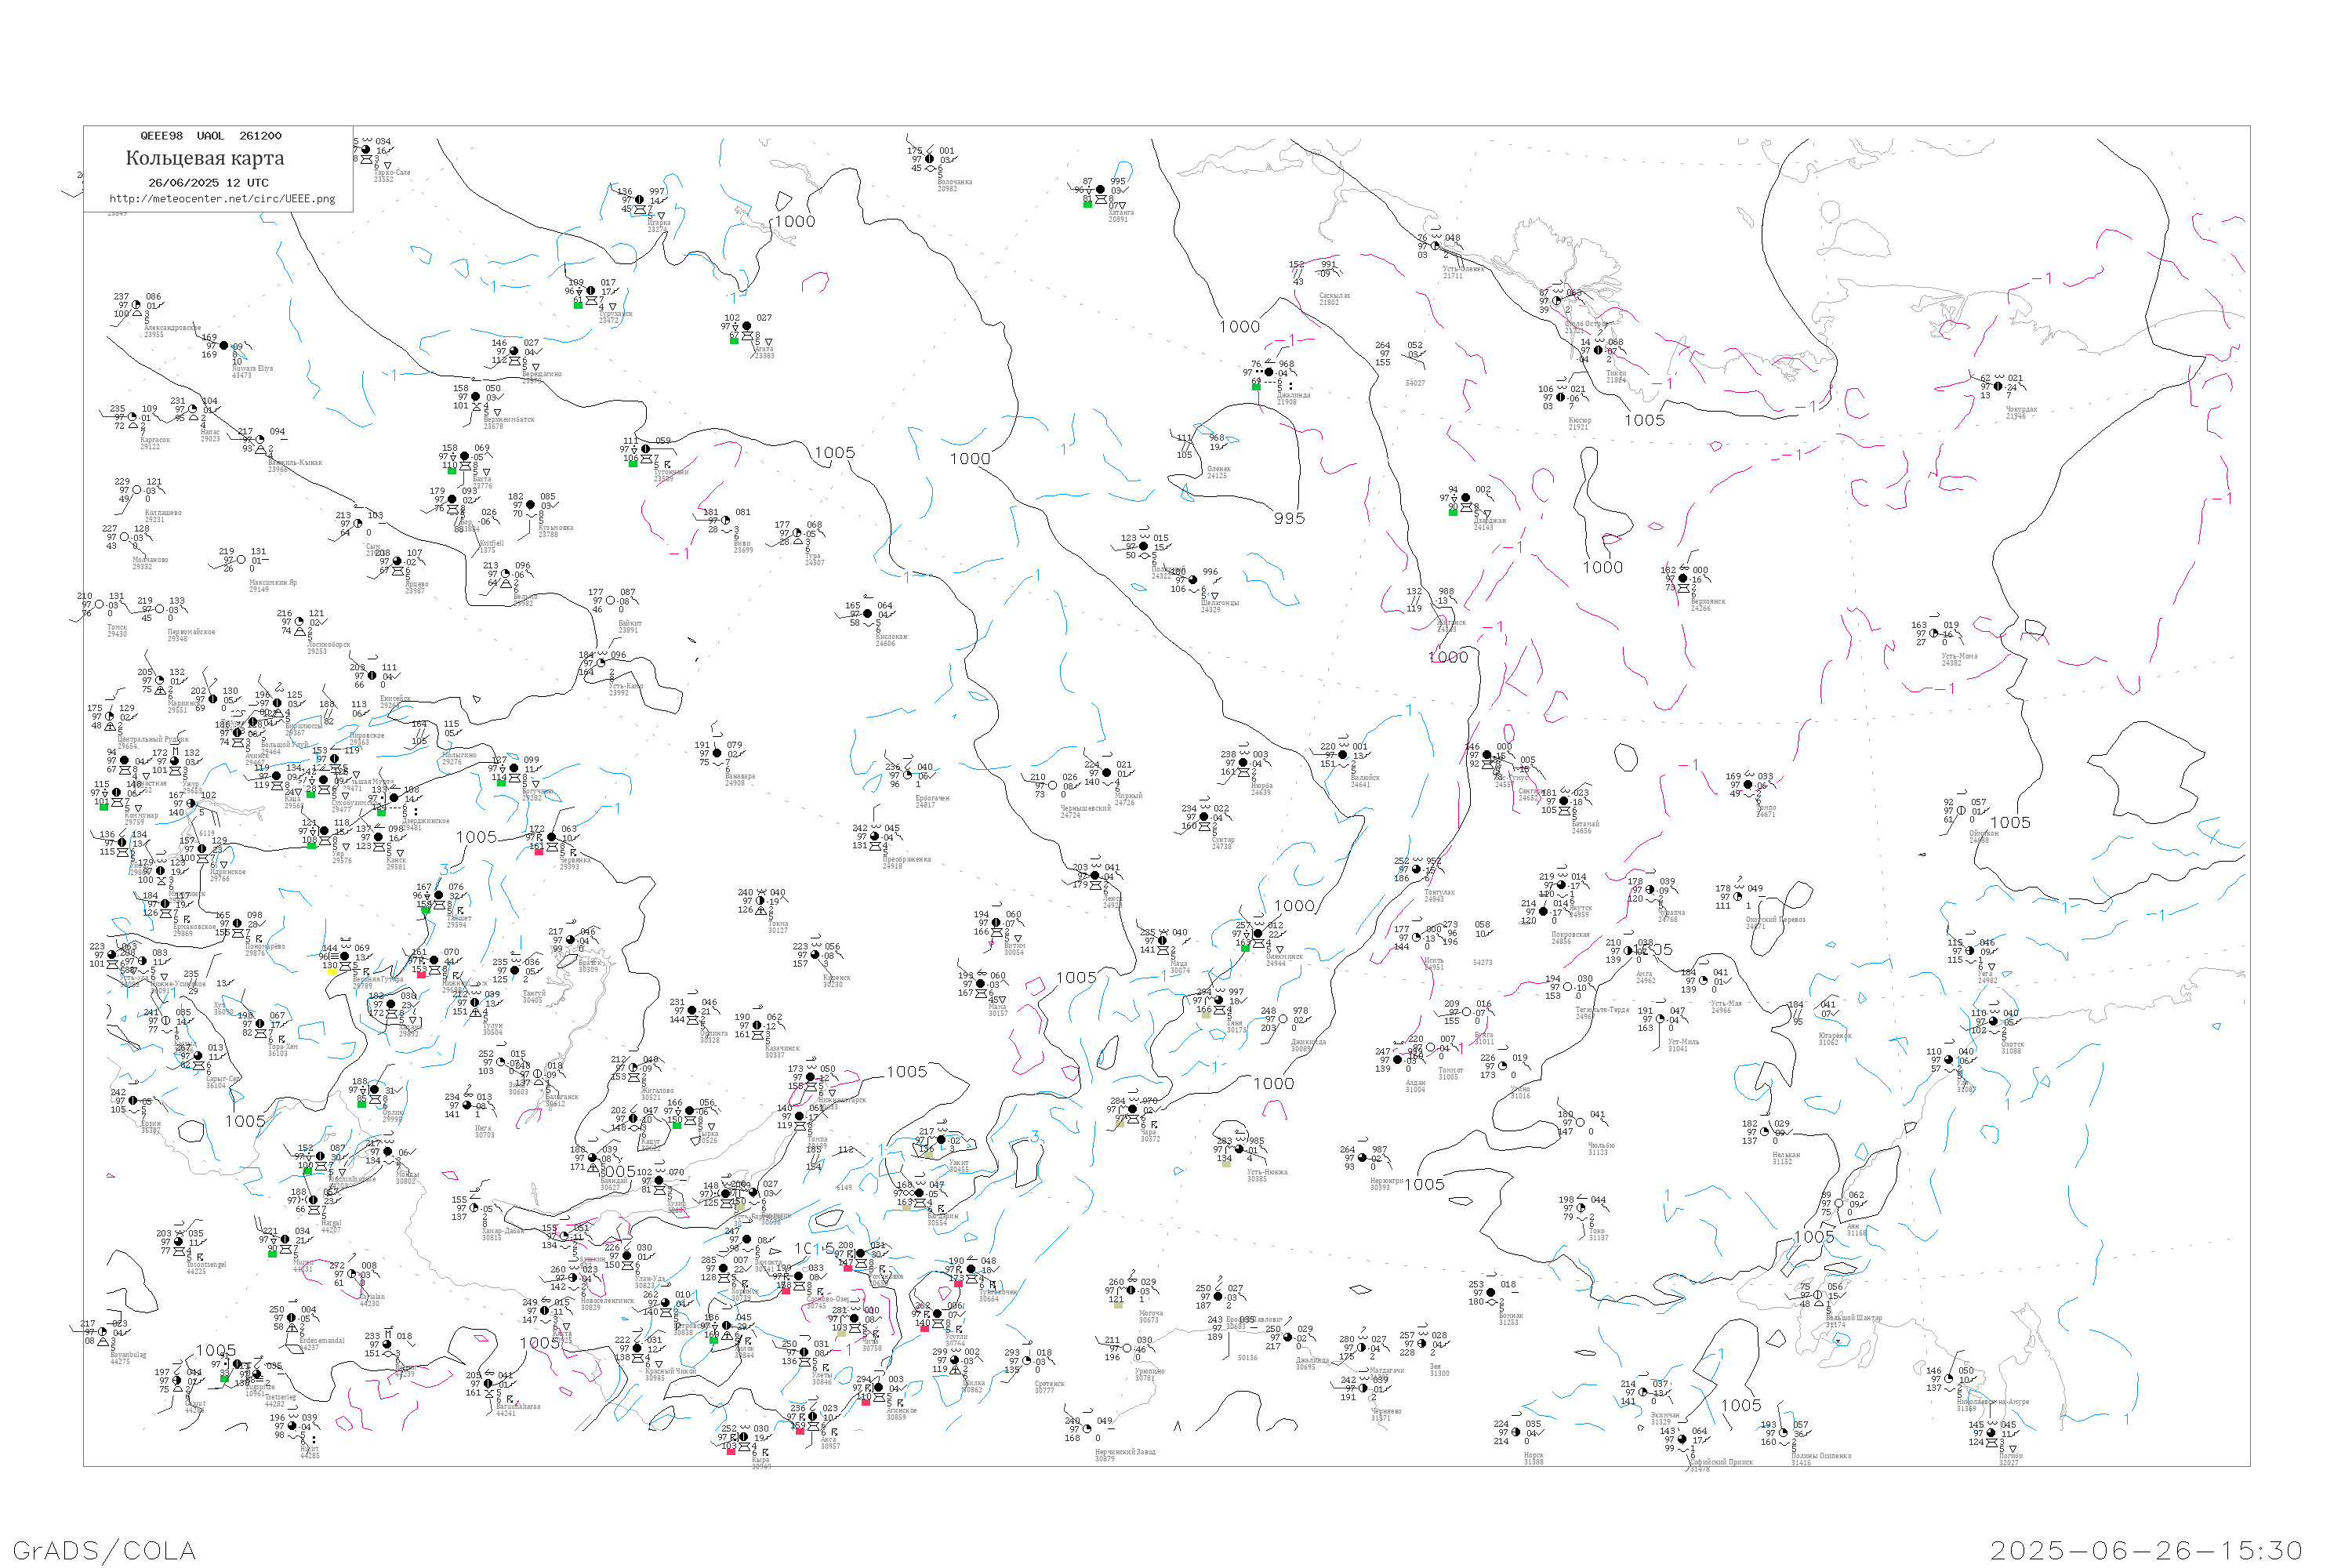Click the 2025-06-26-15:30 timestamp at bottom right
Screen dimensions: 2352x1568
coord(2147,1550)
